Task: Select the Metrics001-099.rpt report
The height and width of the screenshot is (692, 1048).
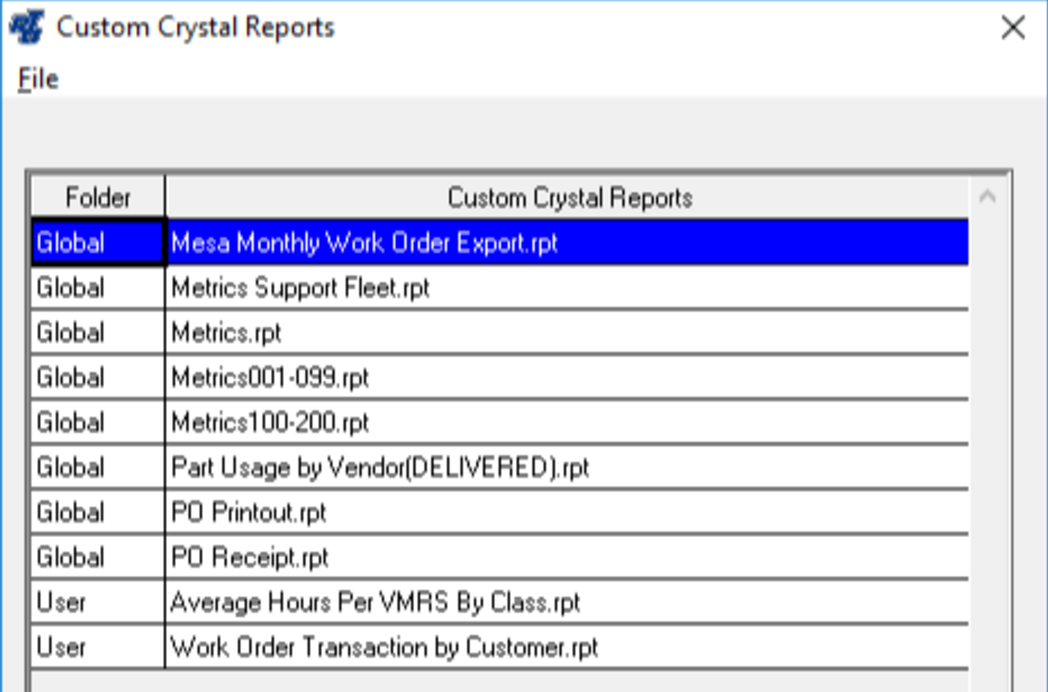Action: [x=270, y=378]
